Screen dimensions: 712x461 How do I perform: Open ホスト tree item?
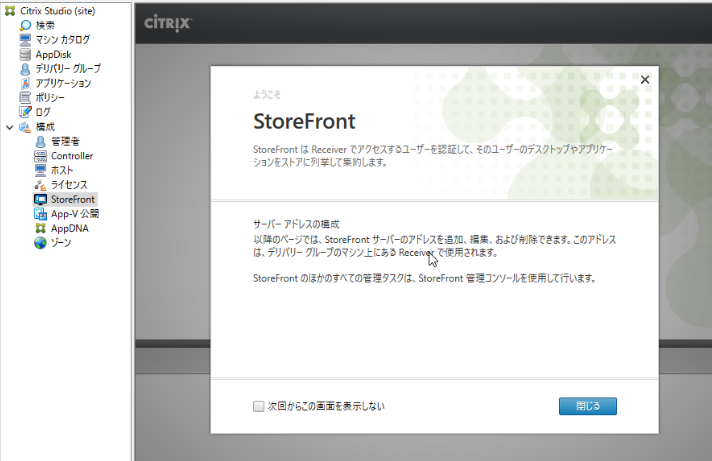(62, 170)
